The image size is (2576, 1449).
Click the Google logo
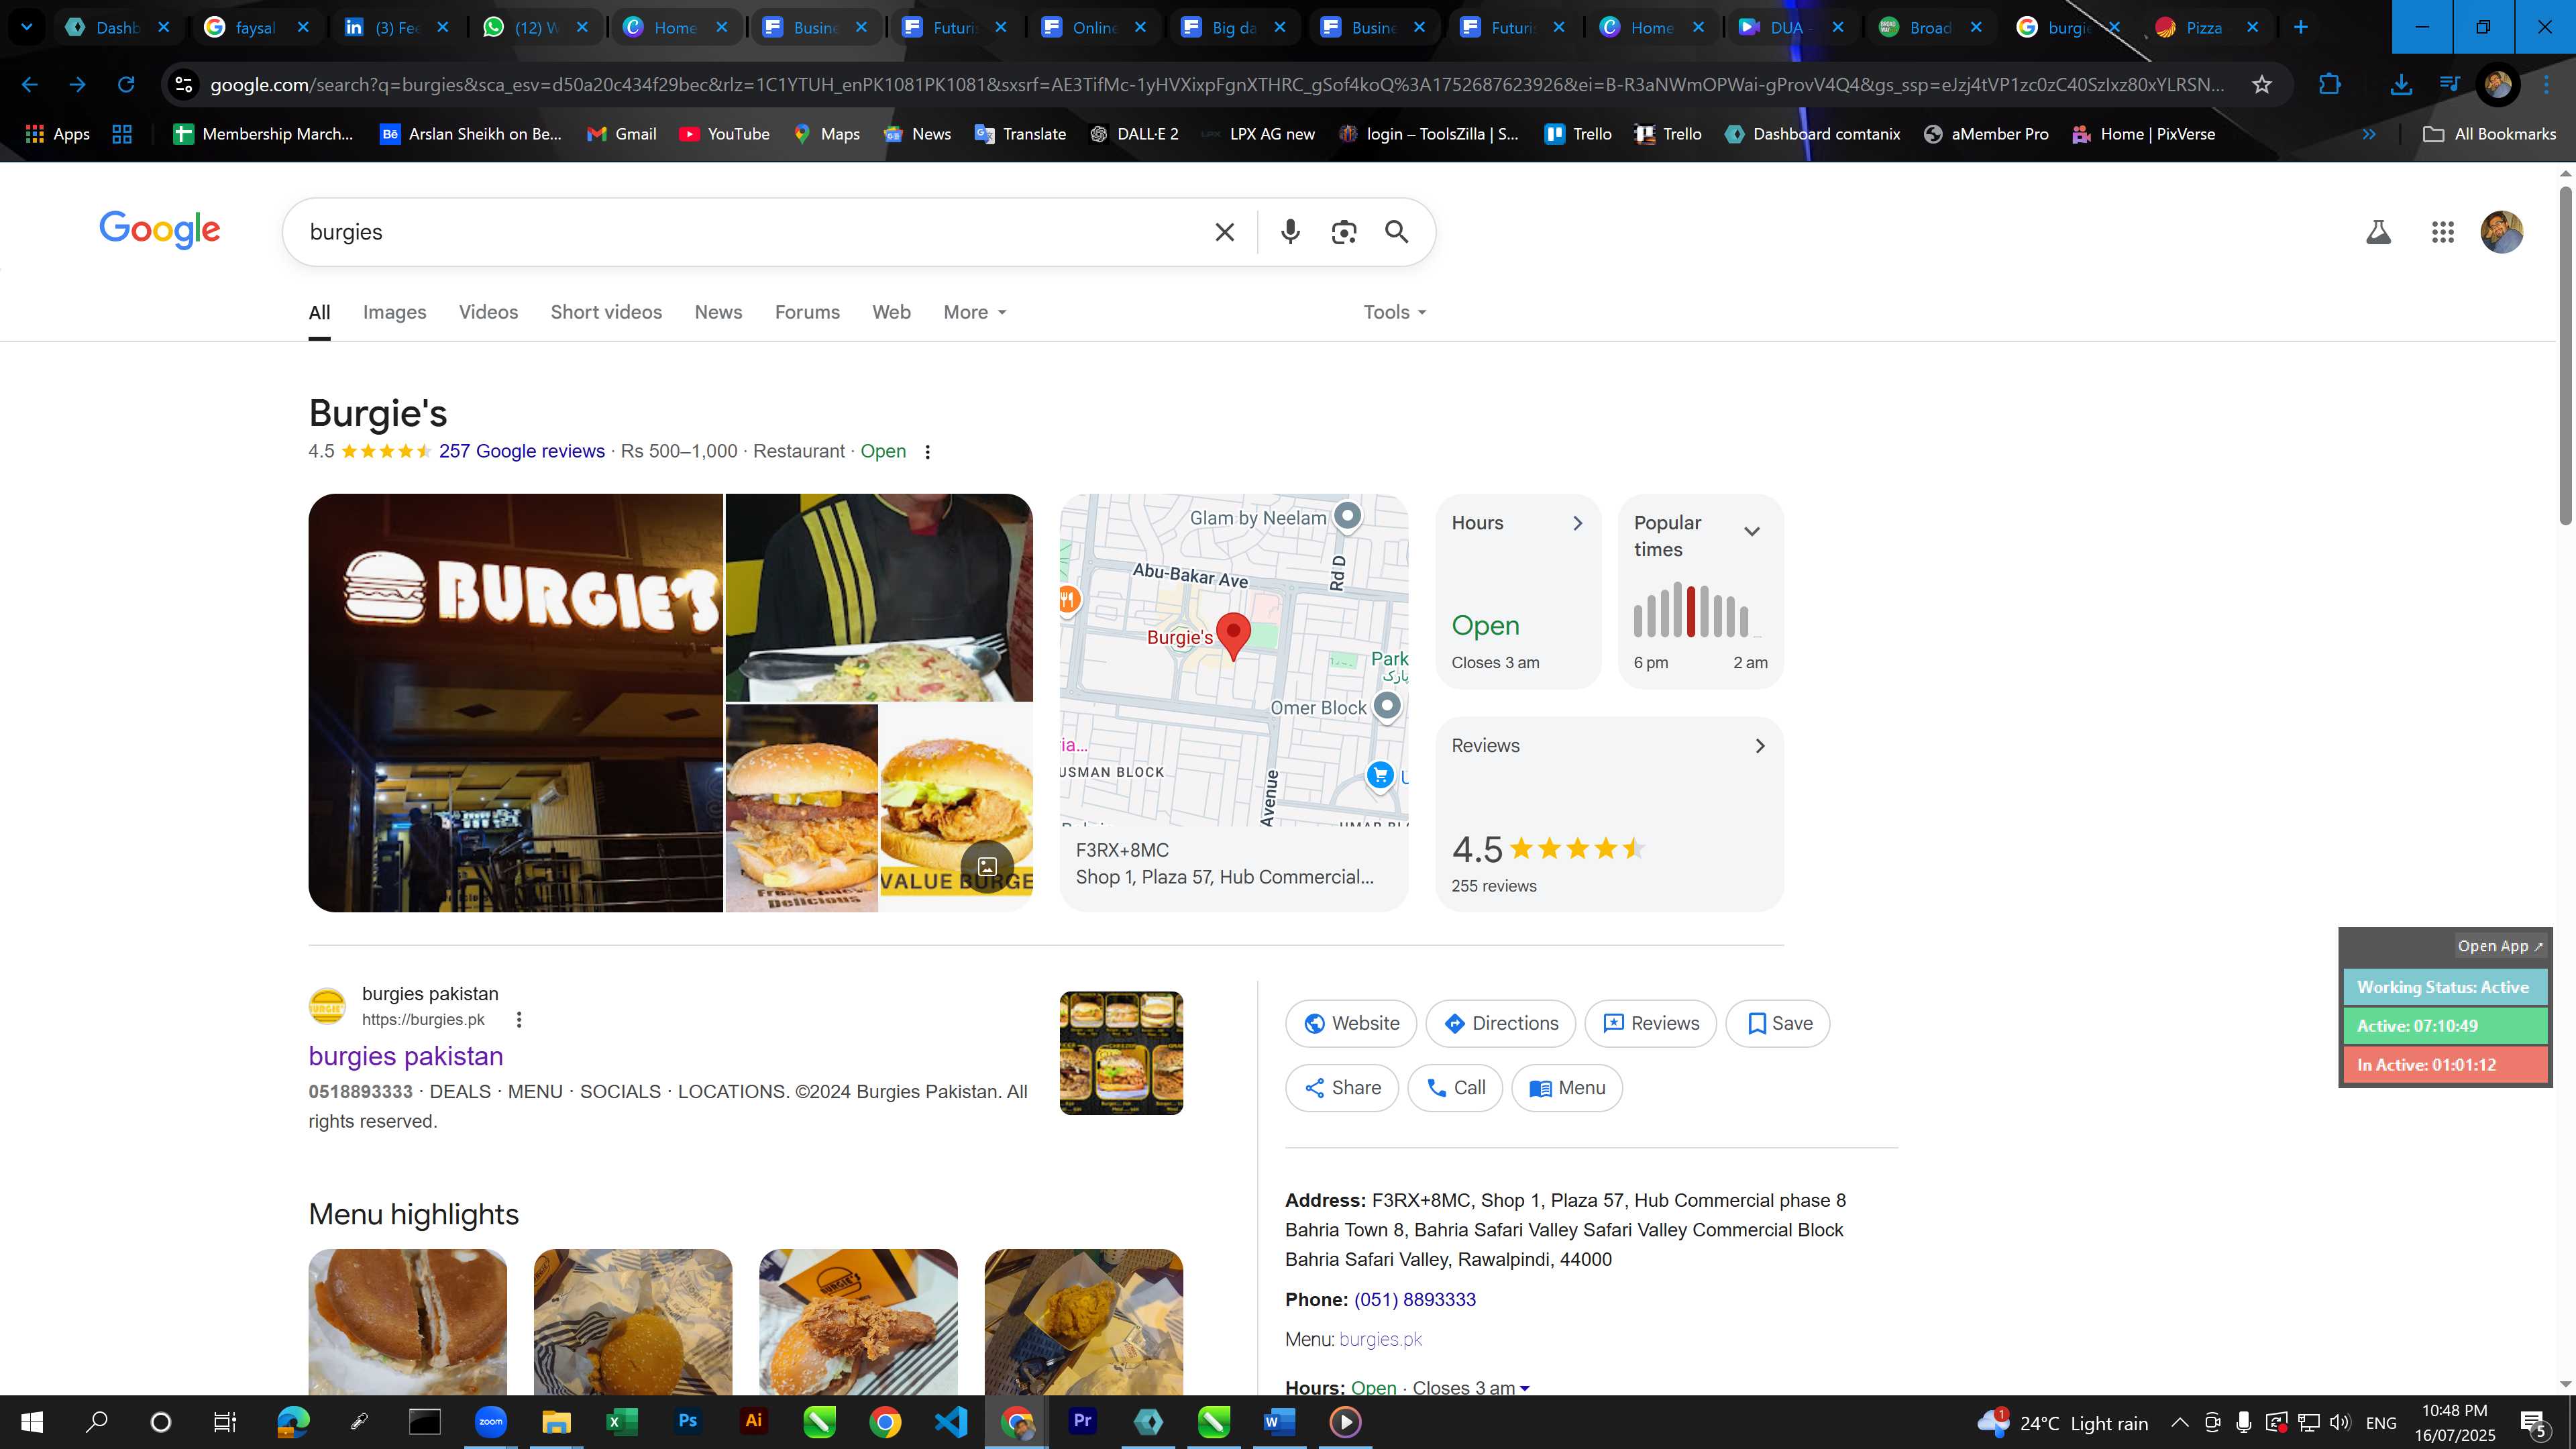coord(160,230)
